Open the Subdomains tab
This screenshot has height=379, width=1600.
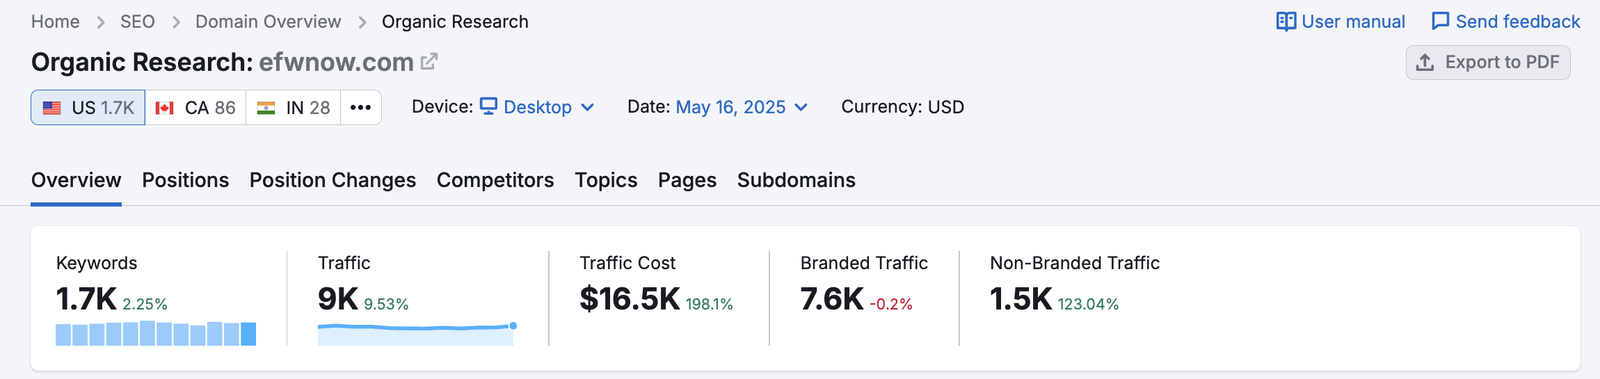pyautogui.click(x=796, y=180)
